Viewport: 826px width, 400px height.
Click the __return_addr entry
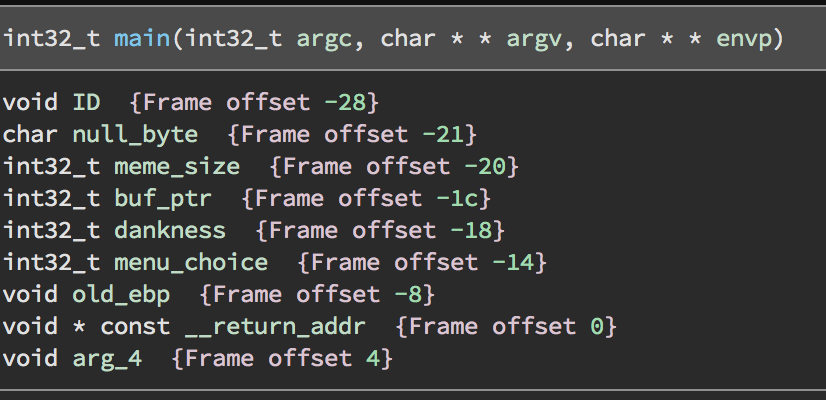(276, 327)
